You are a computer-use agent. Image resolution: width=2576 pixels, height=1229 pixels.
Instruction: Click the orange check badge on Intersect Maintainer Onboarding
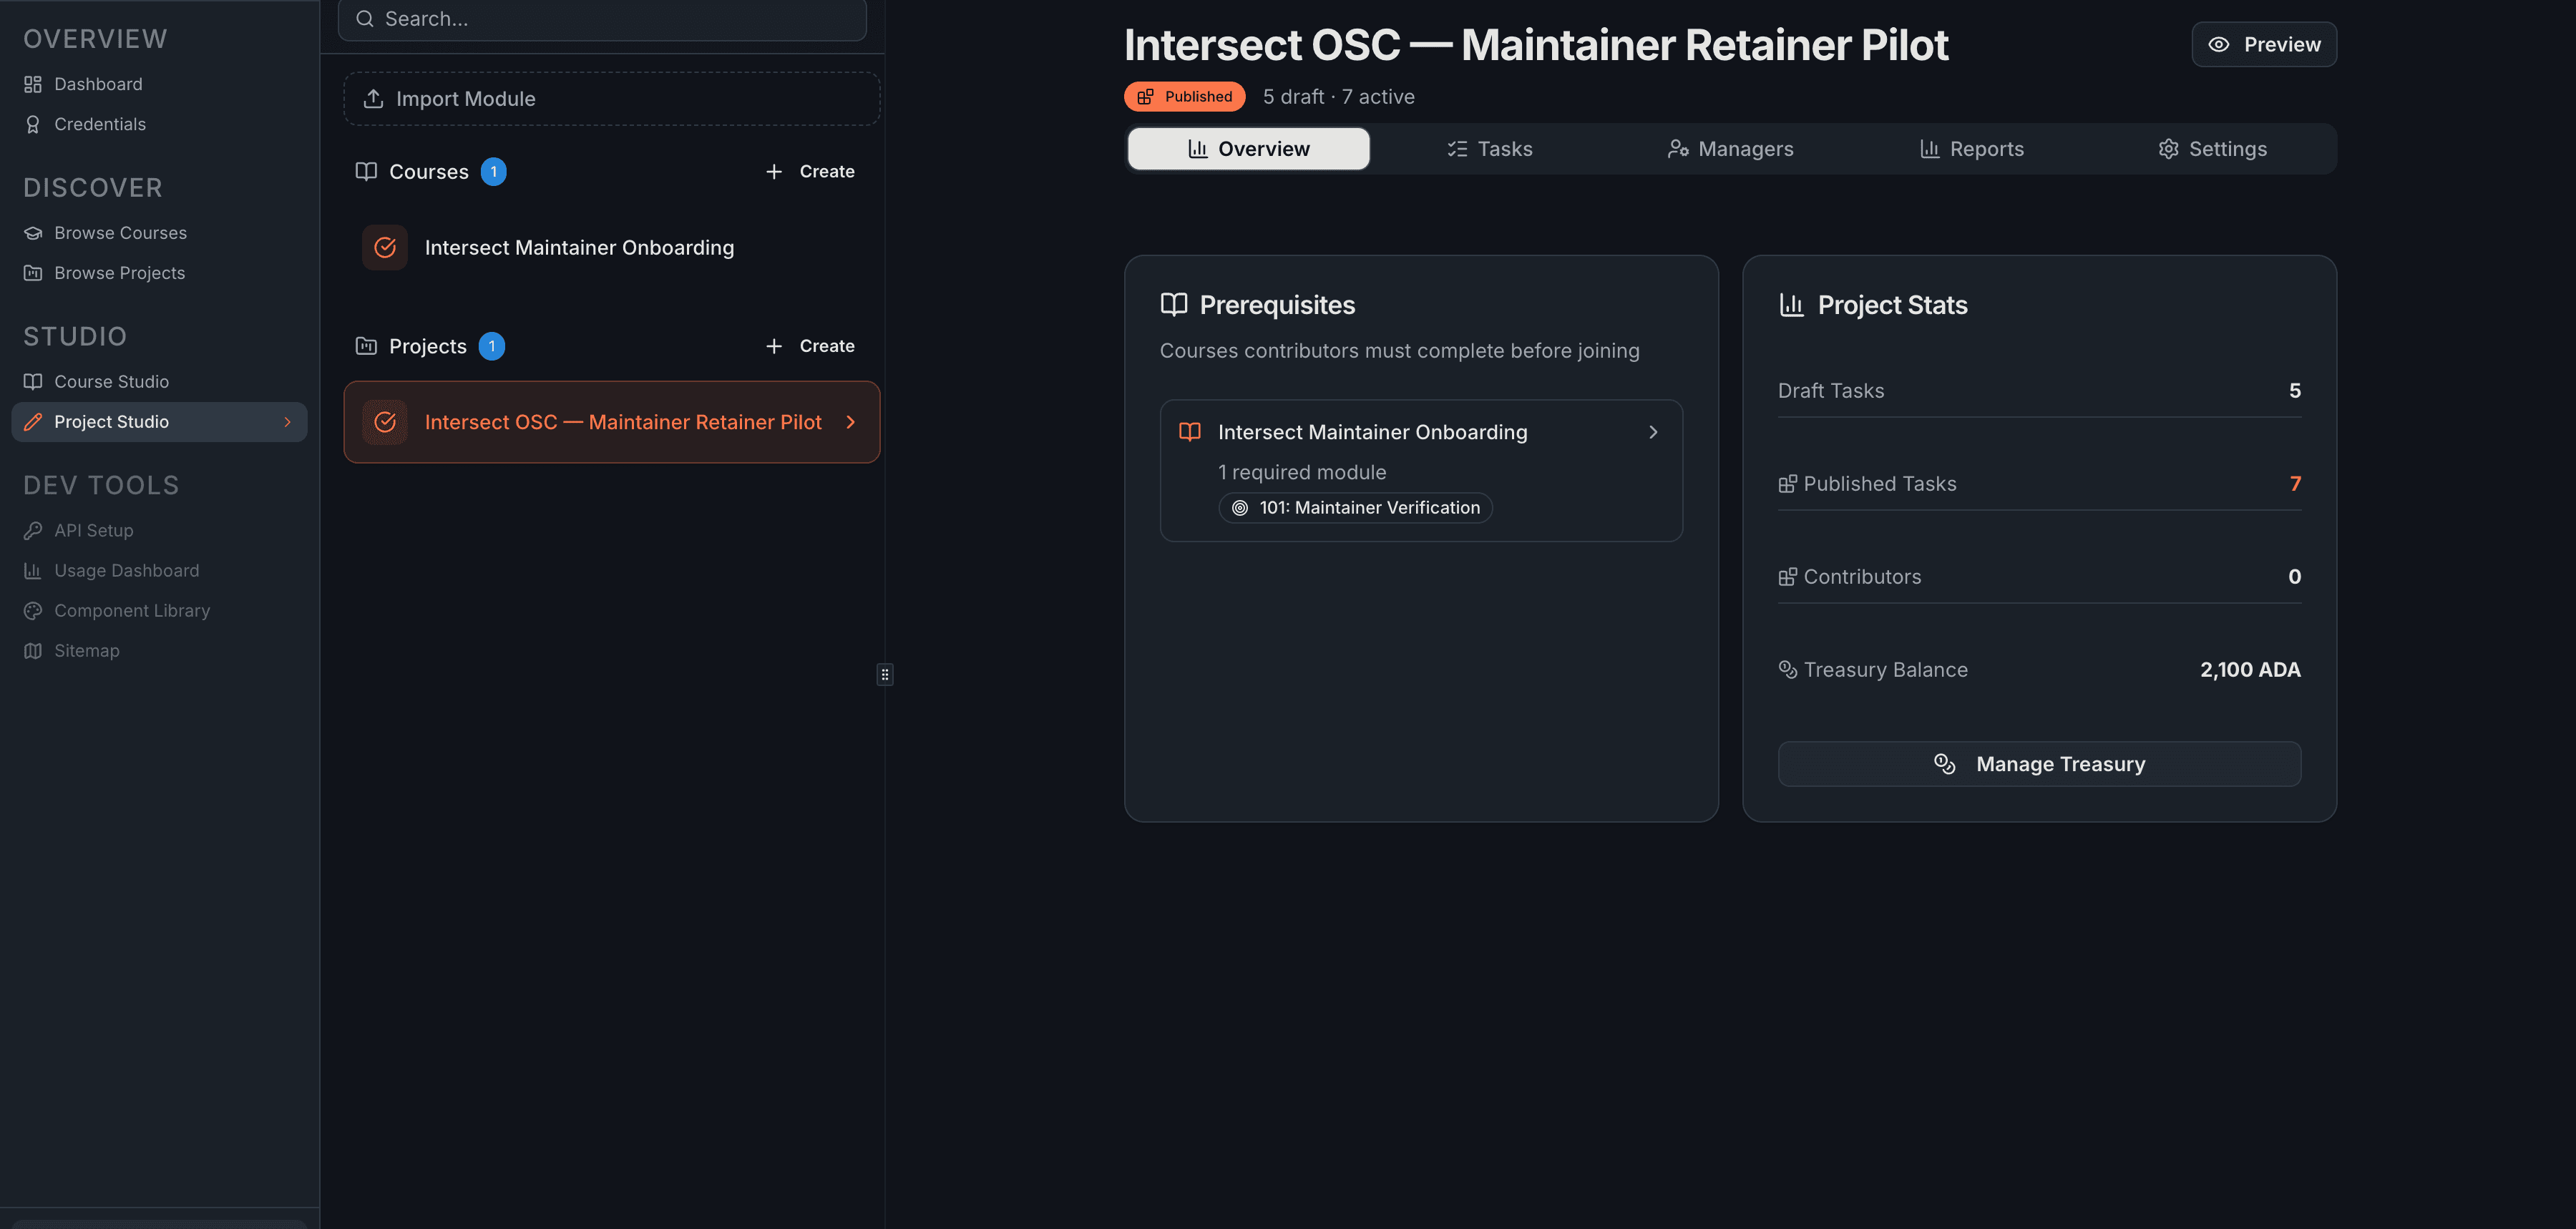[x=384, y=247]
